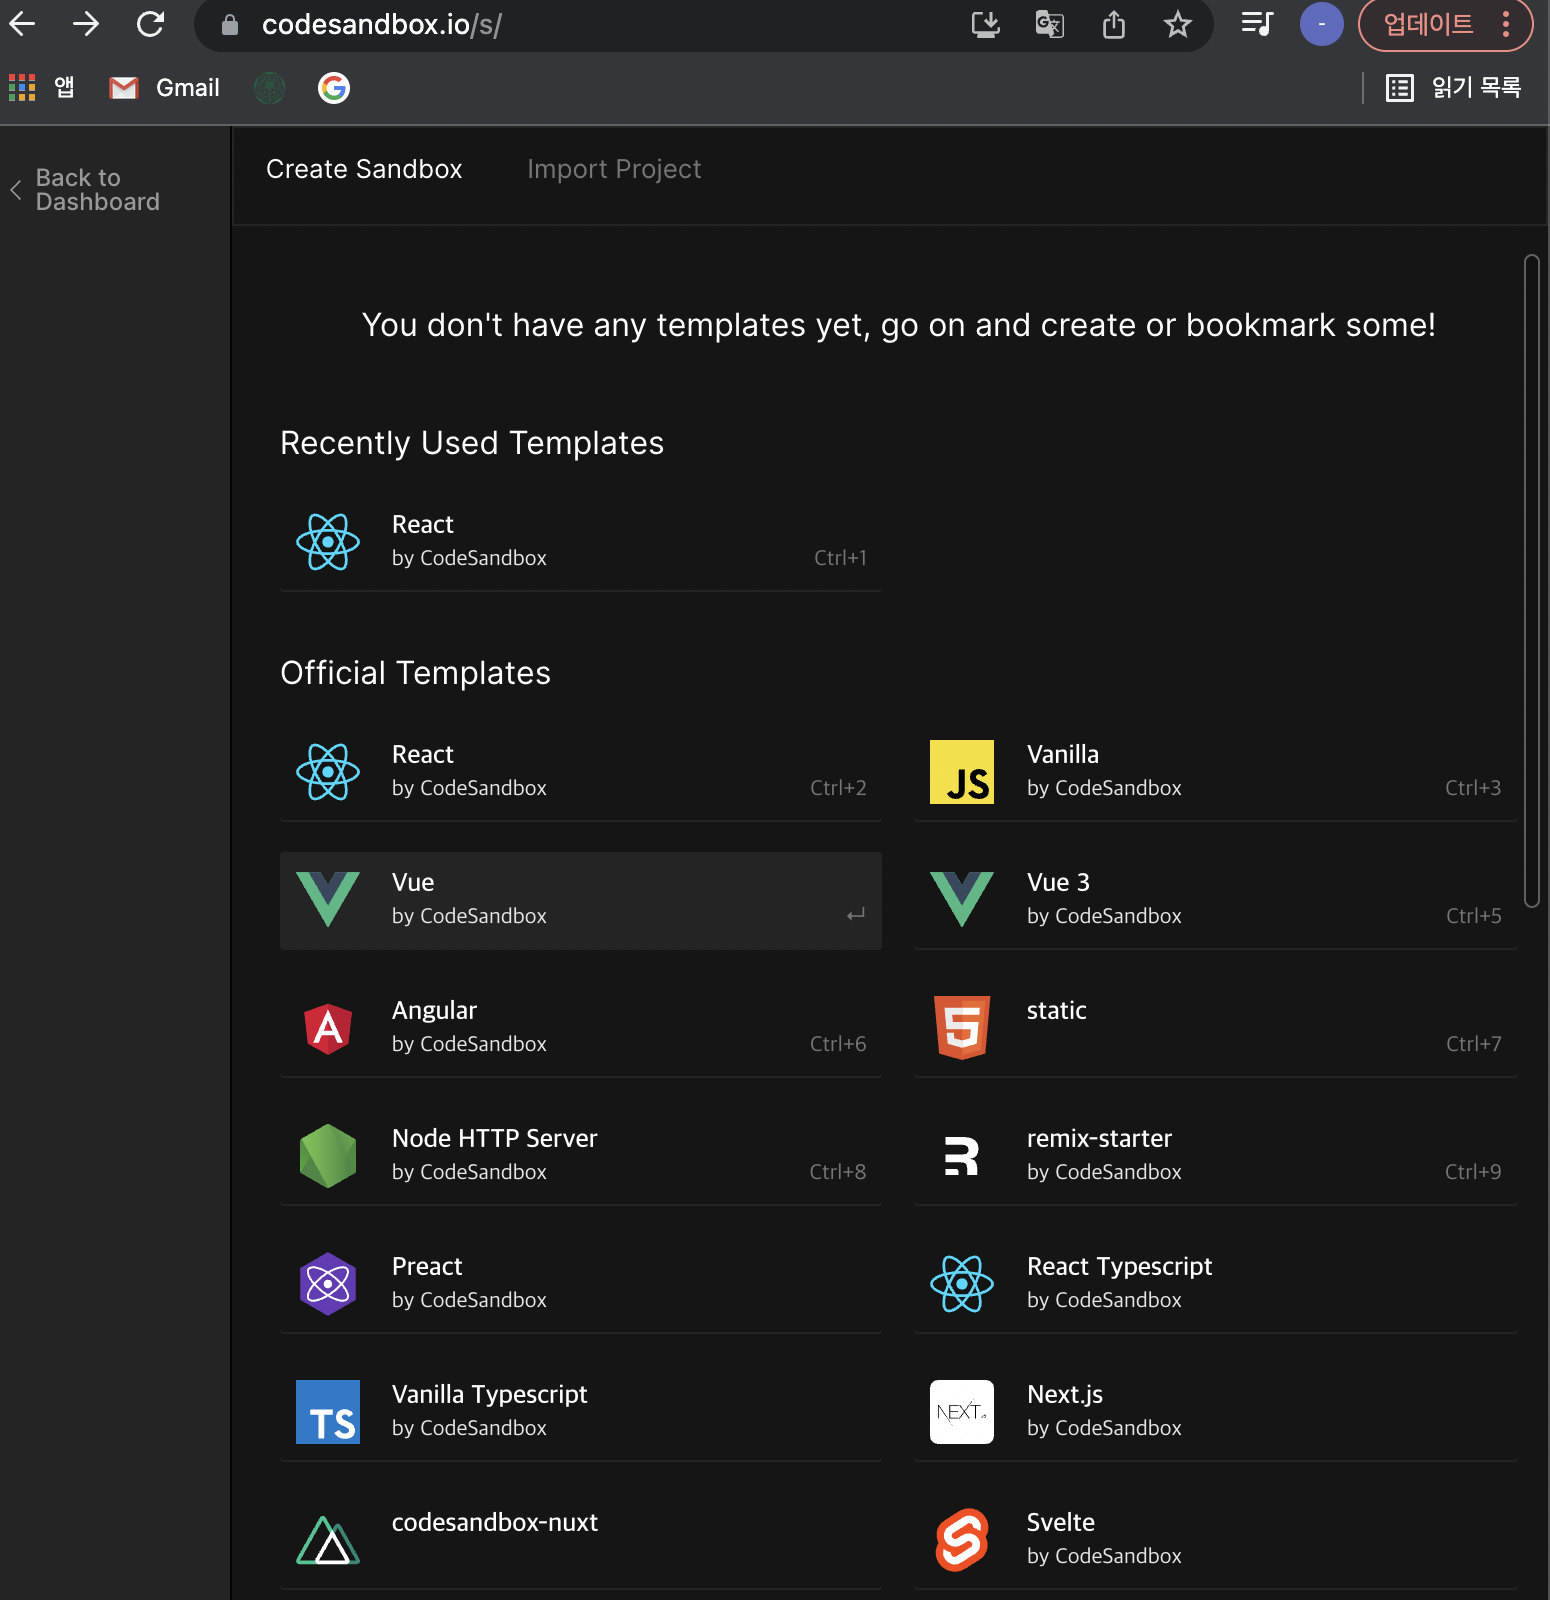Click the browser forward arrow
Viewport: 1550px width, 1600px height.
[x=86, y=24]
